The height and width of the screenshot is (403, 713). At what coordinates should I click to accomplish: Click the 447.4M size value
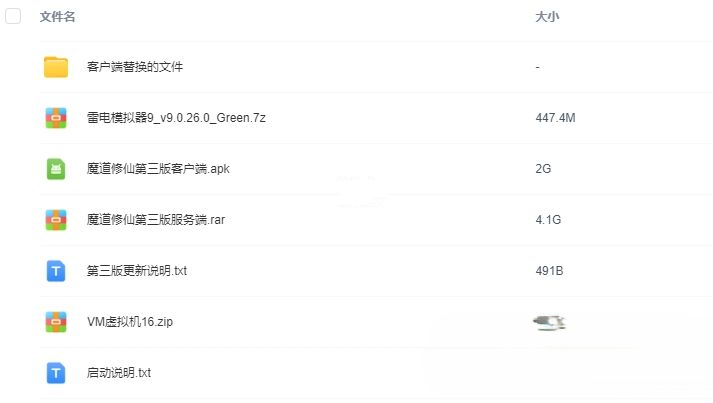click(555, 118)
